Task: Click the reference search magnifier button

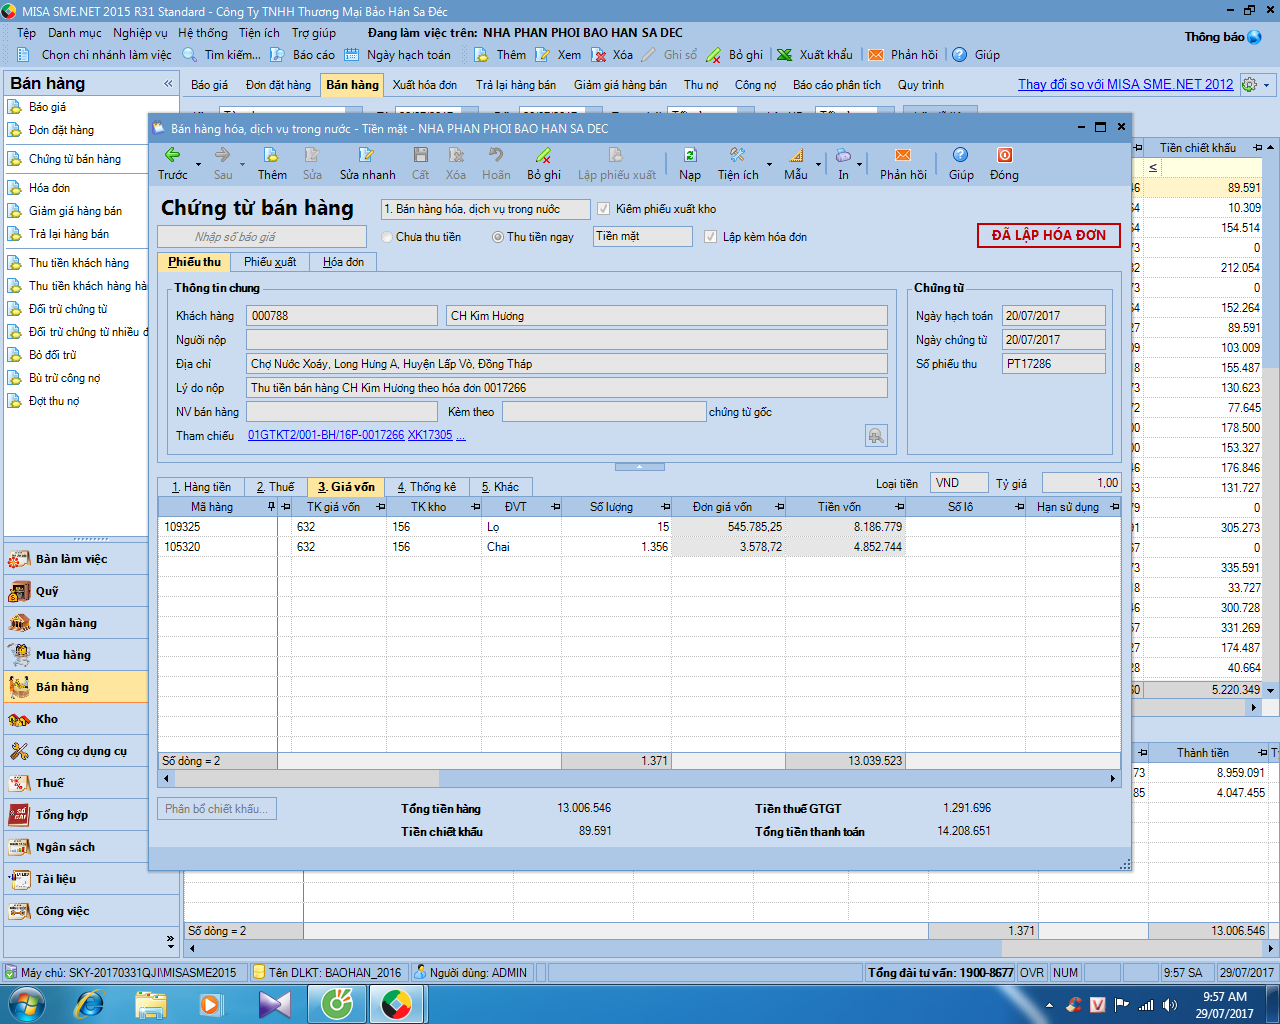Action: coord(876,435)
